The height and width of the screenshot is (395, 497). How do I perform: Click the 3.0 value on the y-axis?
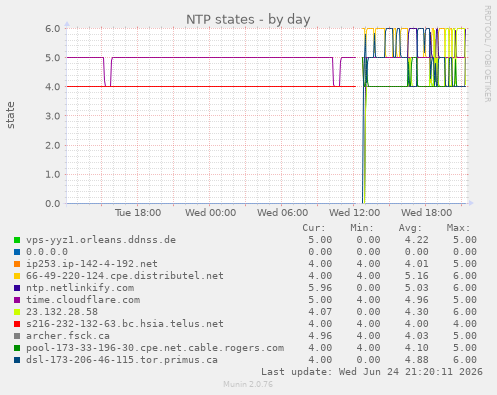click(x=53, y=116)
